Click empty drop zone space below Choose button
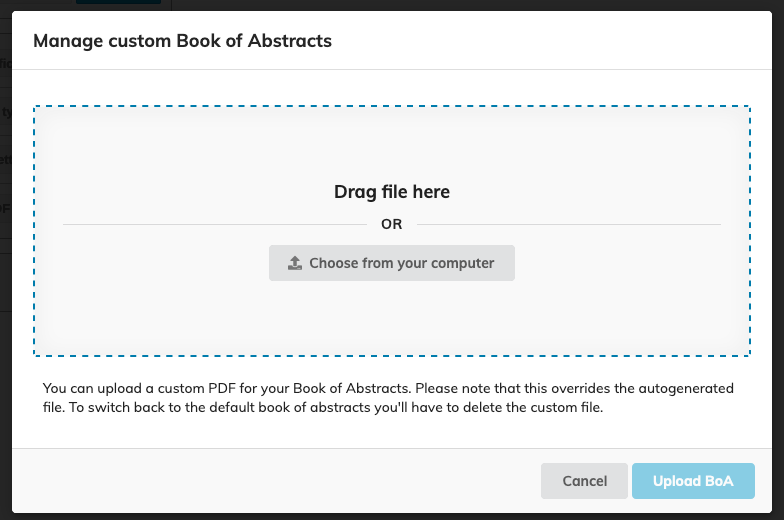This screenshot has height=520, width=784. [x=392, y=318]
